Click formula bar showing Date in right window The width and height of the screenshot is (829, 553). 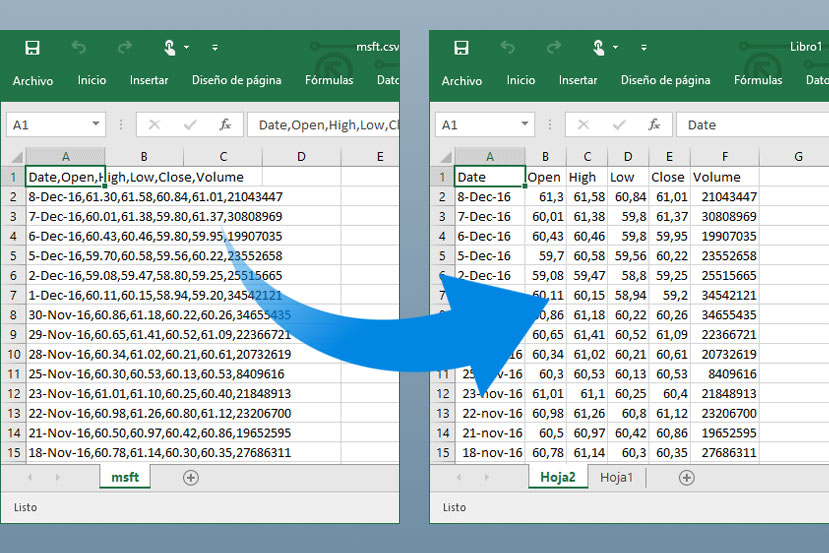[x=750, y=125]
